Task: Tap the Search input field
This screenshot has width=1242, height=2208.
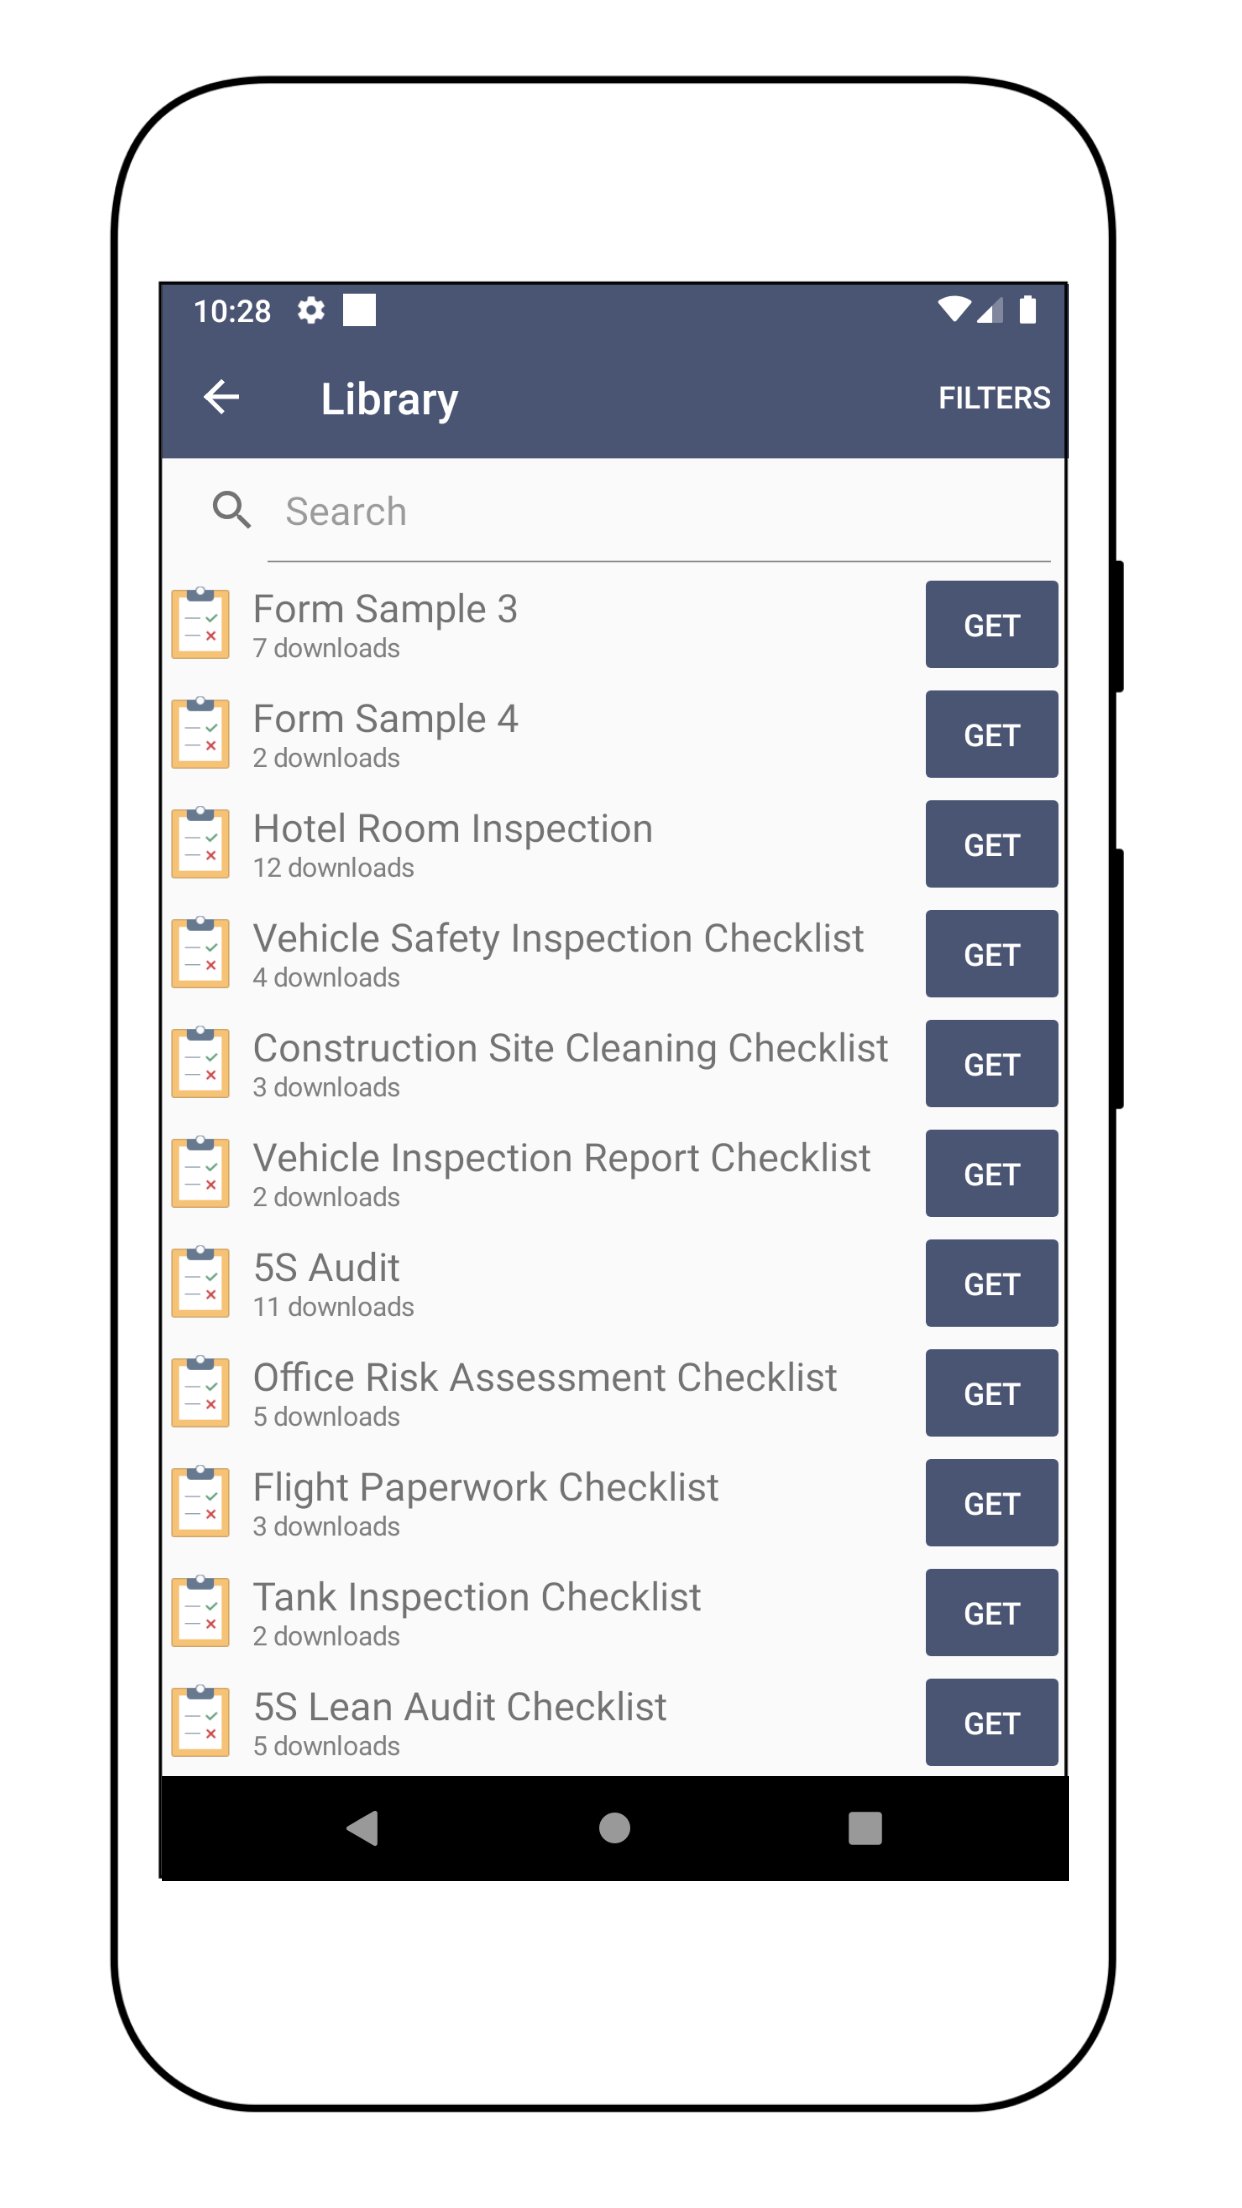Action: click(x=600, y=510)
